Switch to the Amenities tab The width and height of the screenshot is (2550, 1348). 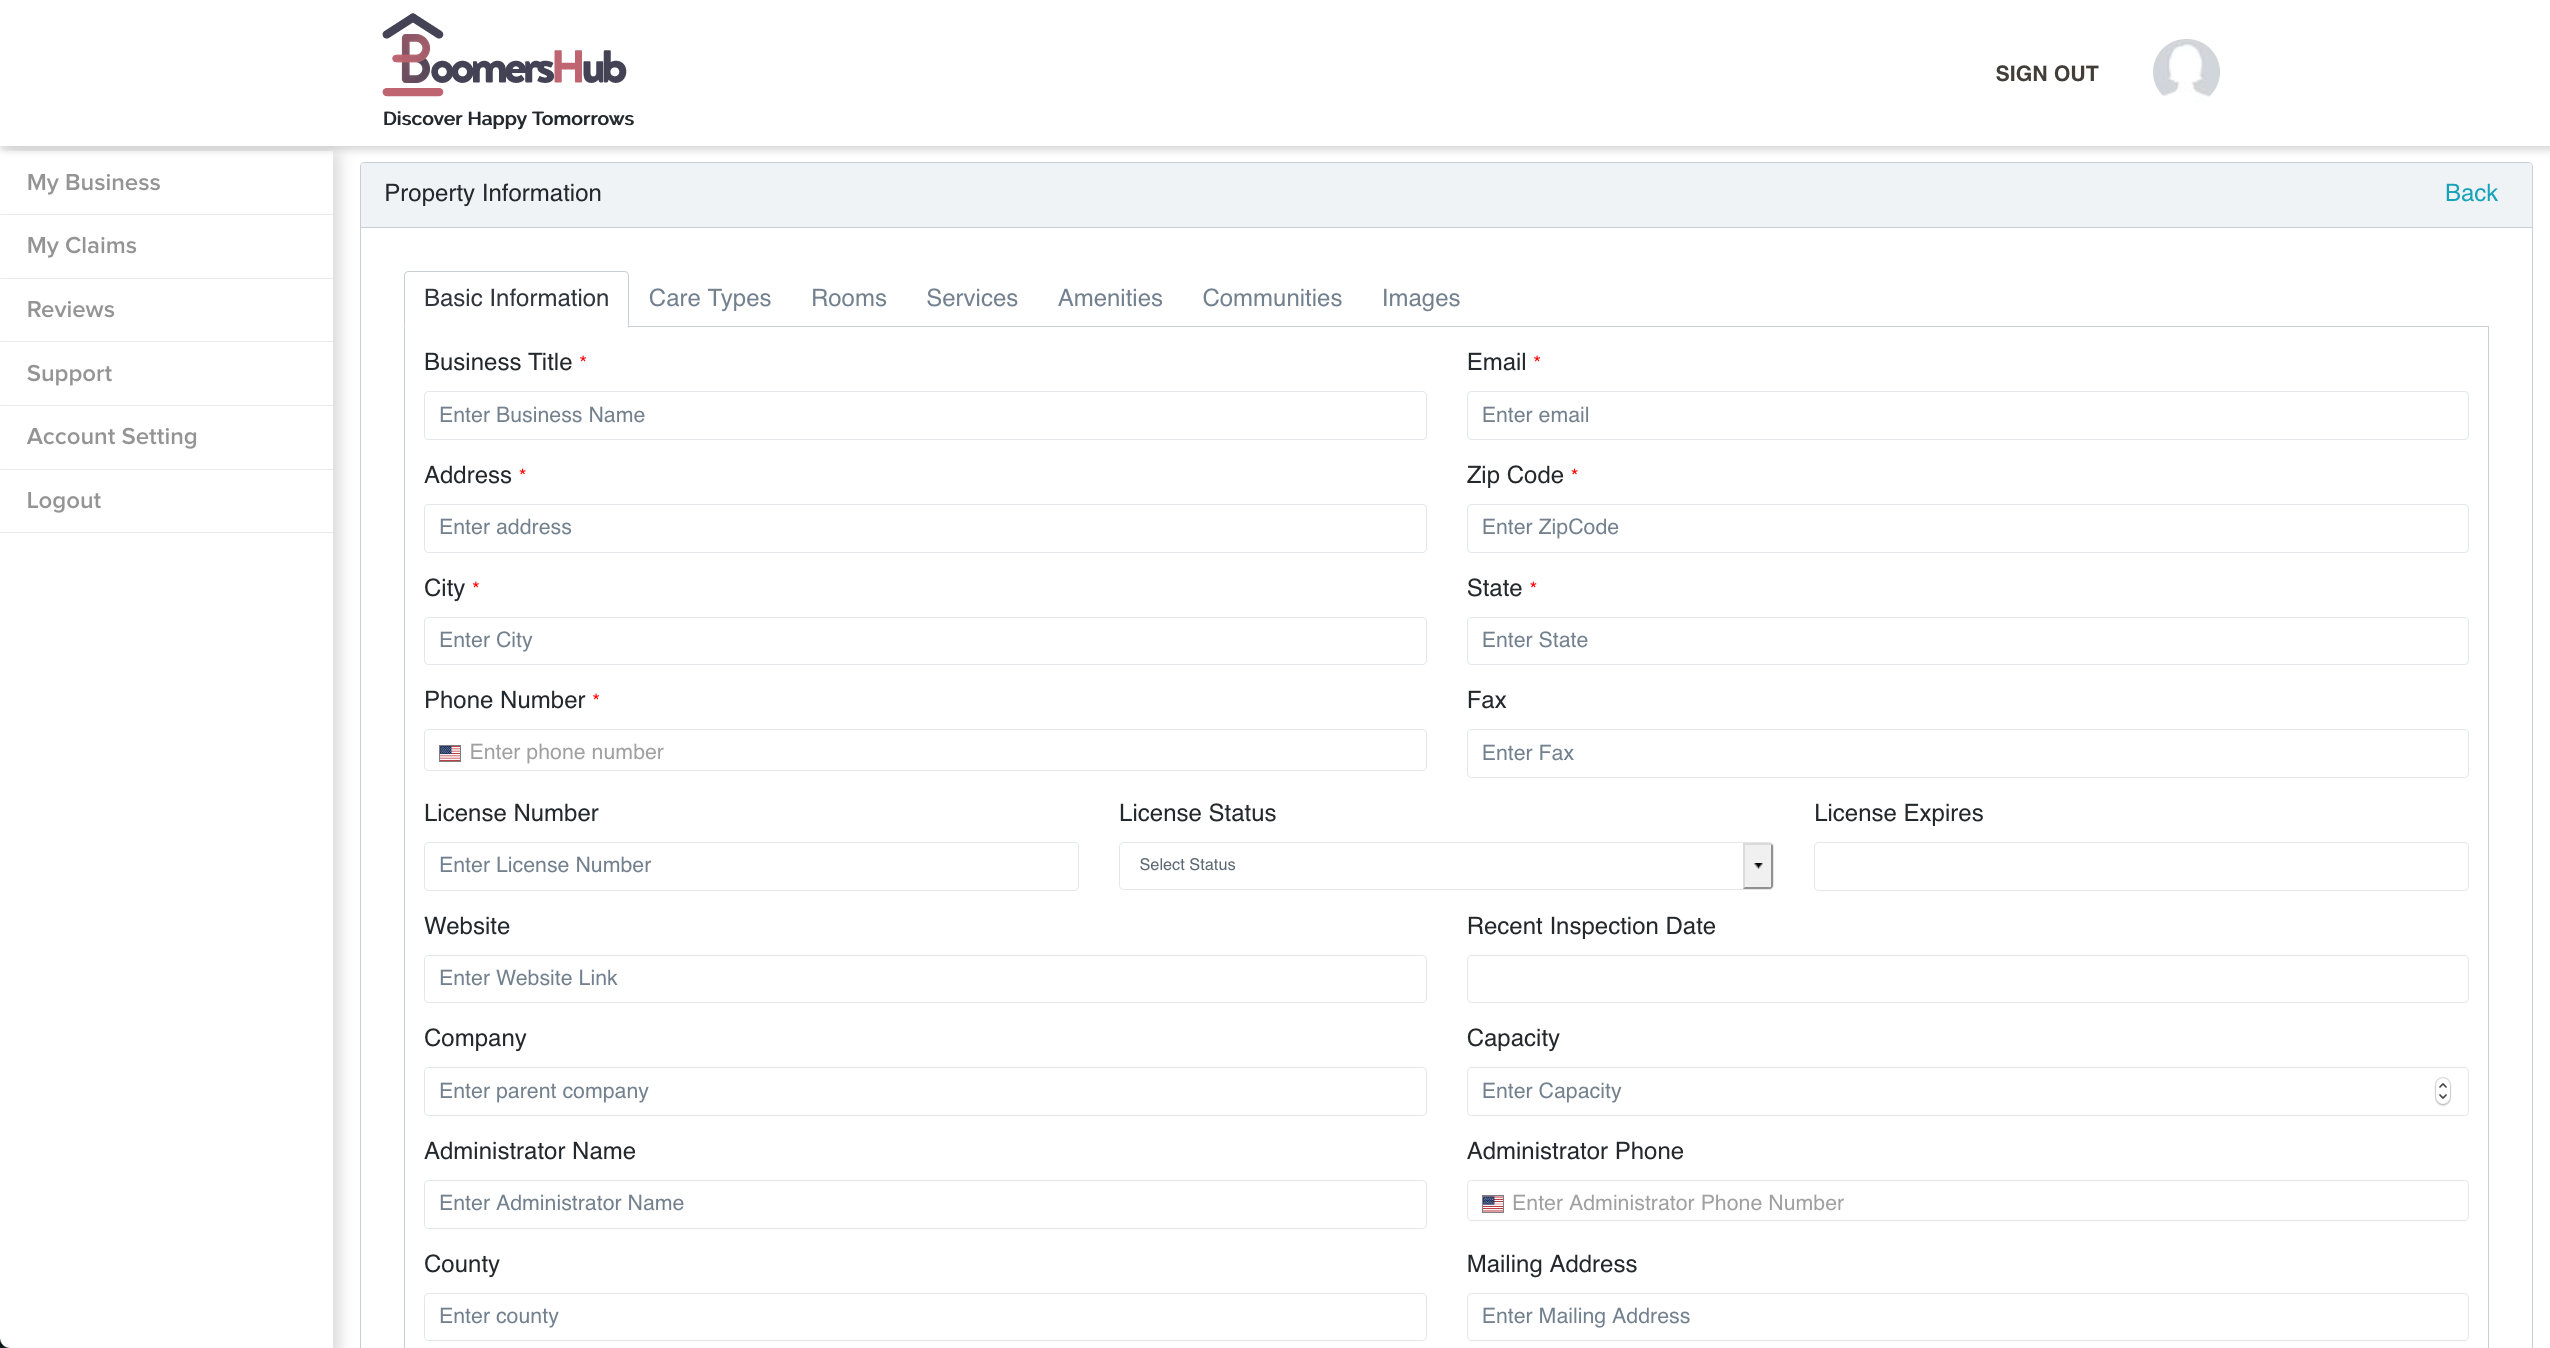1110,298
